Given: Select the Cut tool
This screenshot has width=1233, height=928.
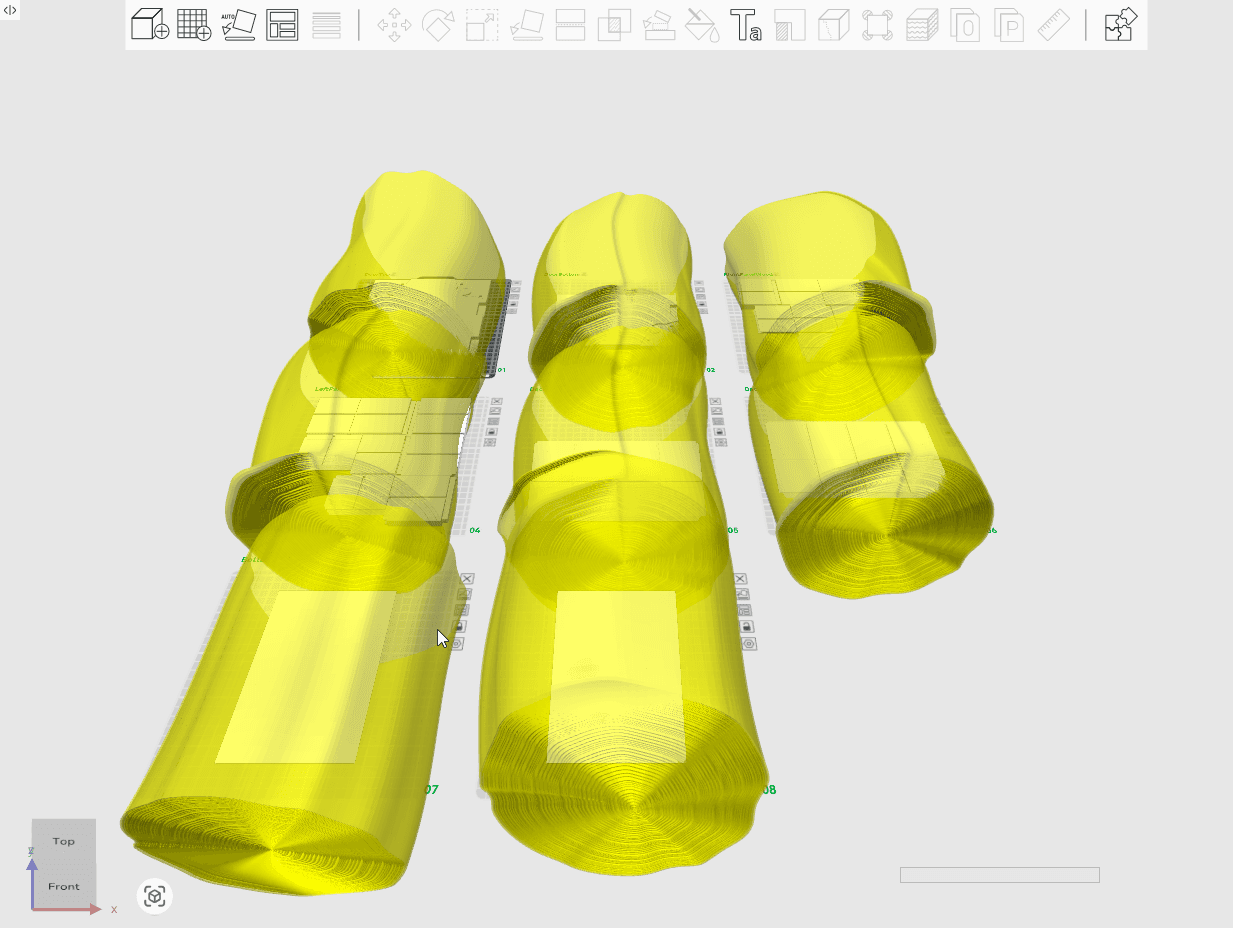Looking at the screenshot, I should (570, 25).
